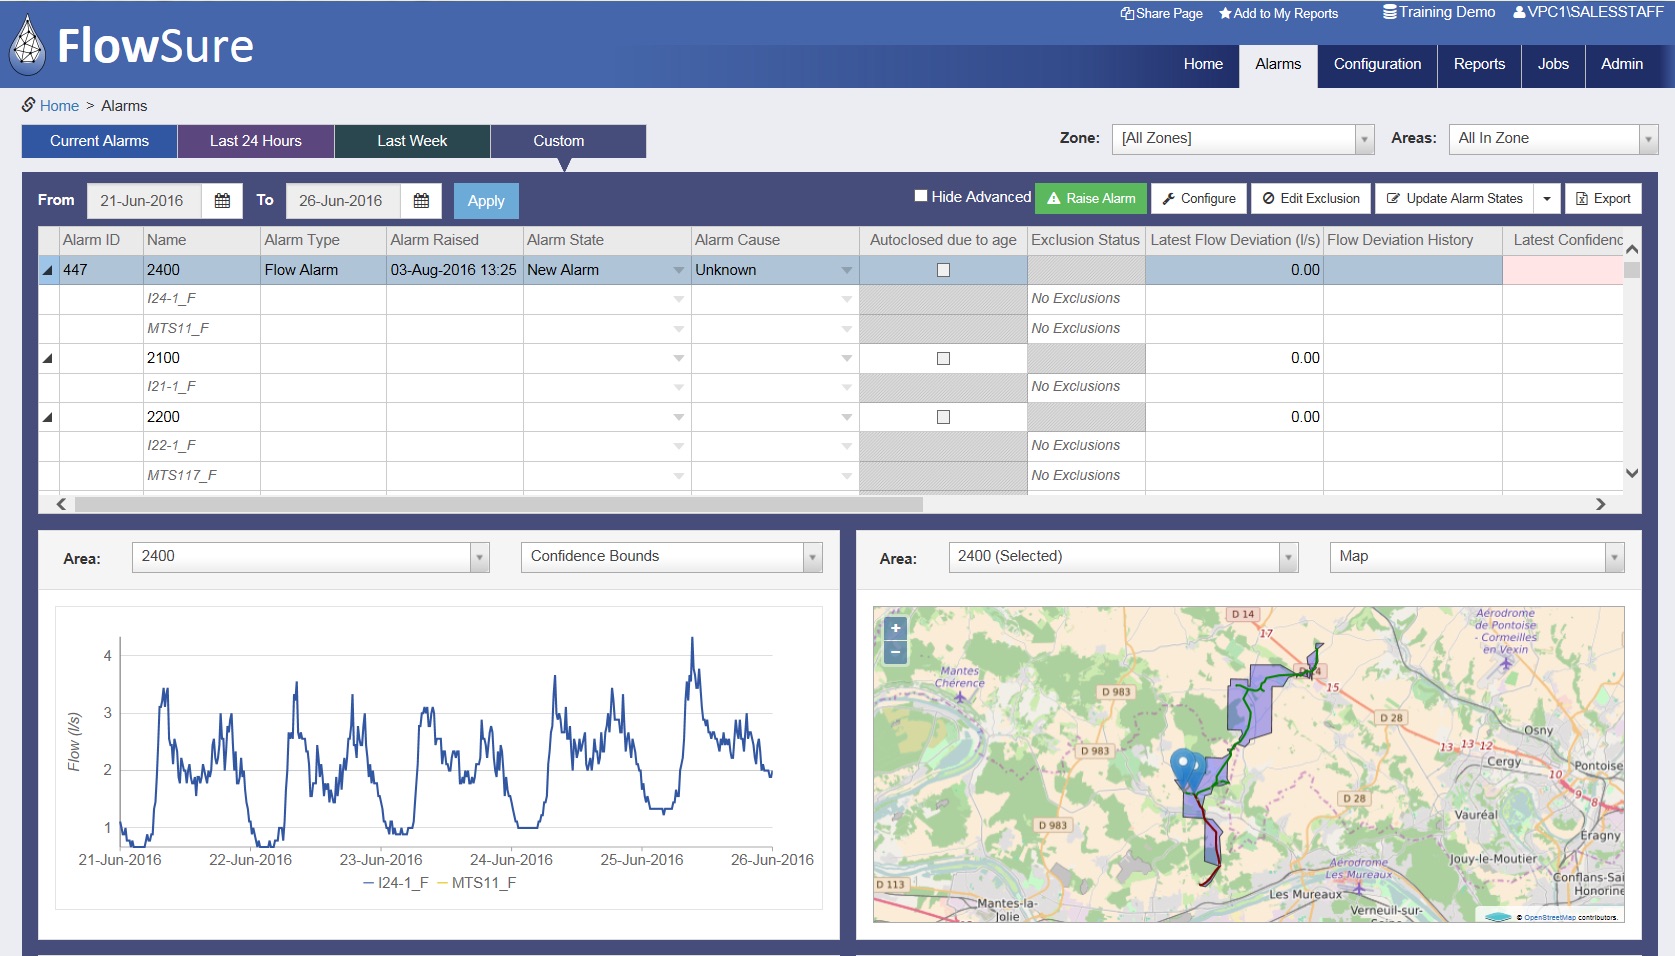
Task: Open the From date calendar picker
Action: pos(222,201)
